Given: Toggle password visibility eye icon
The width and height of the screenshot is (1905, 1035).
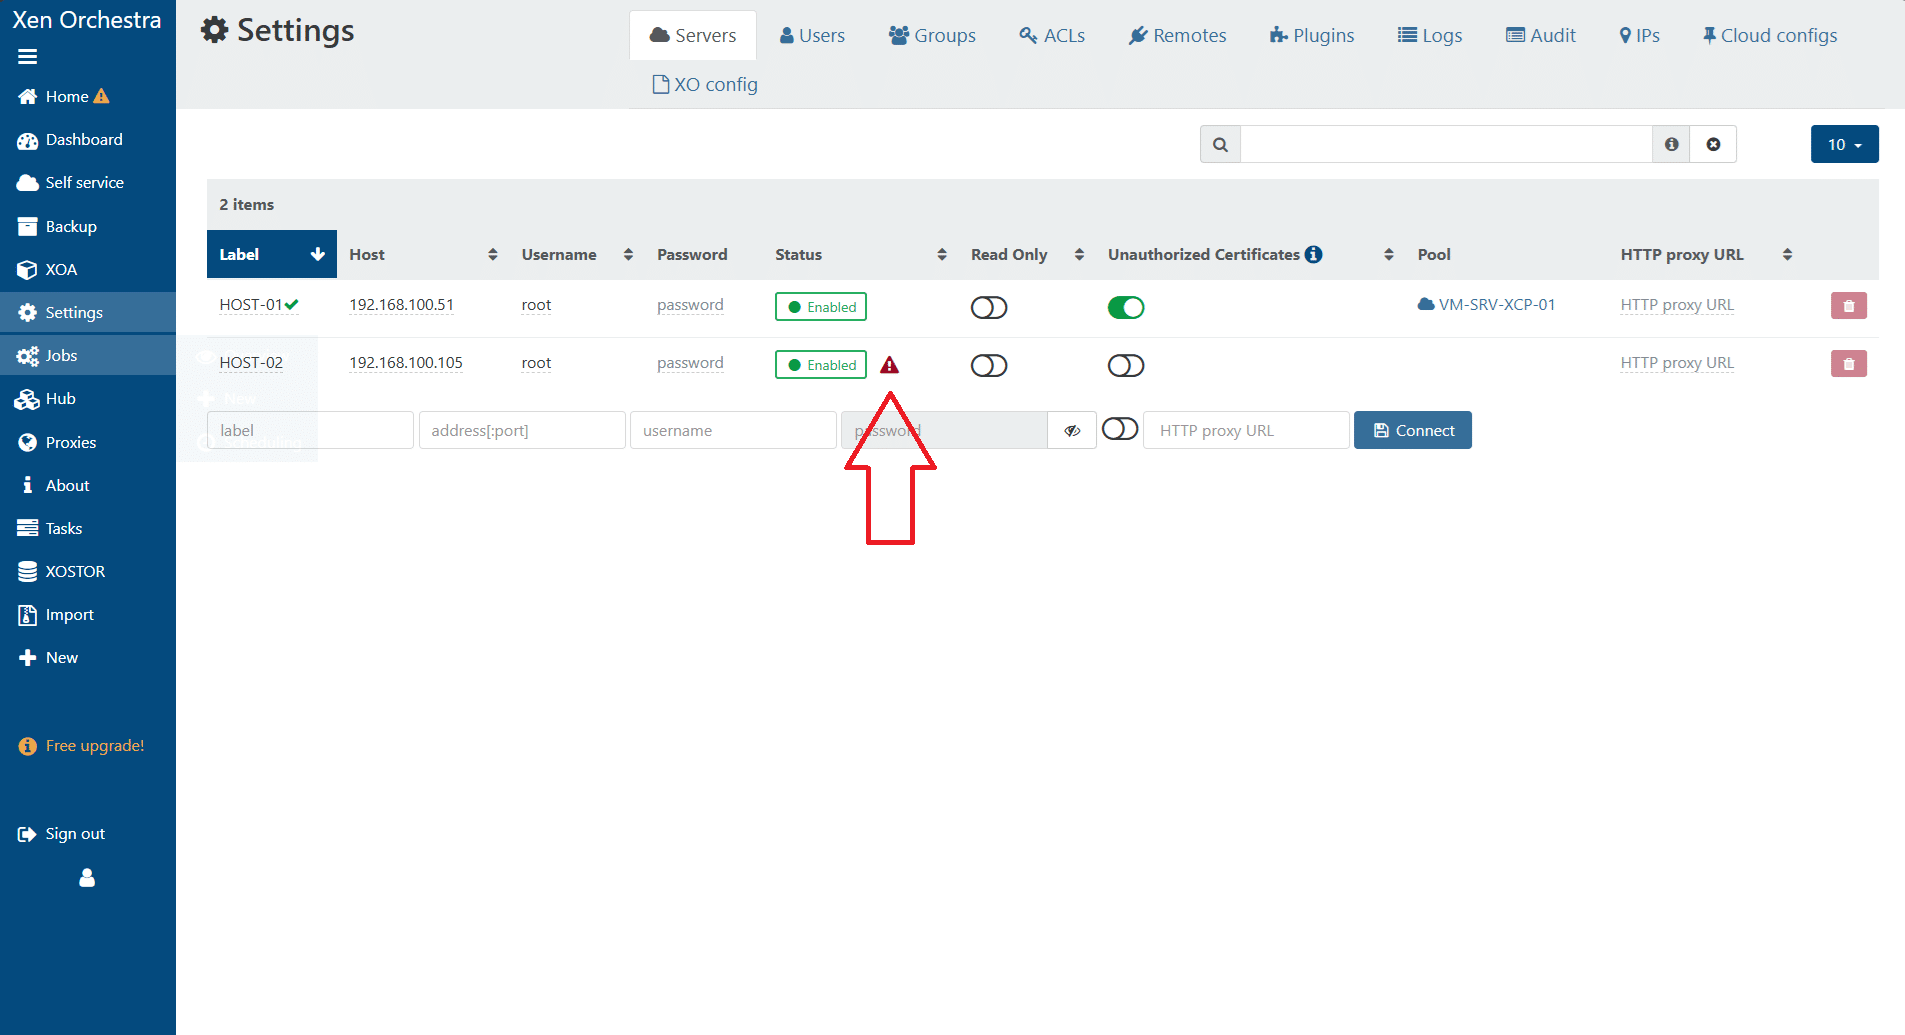Looking at the screenshot, I should tap(1072, 430).
